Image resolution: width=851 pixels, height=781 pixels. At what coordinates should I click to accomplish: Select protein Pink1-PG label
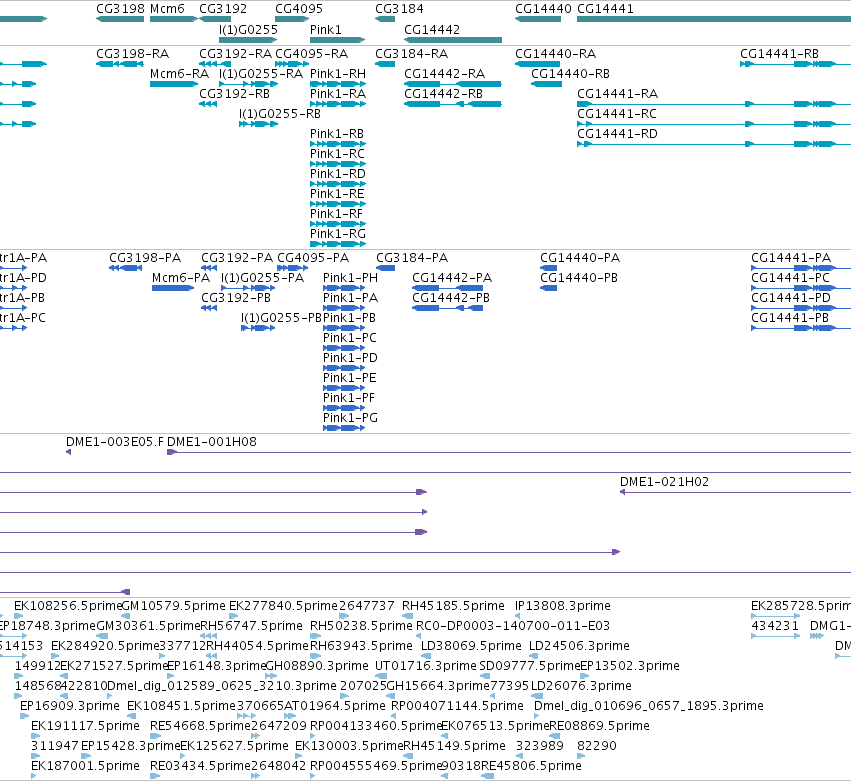tap(350, 417)
